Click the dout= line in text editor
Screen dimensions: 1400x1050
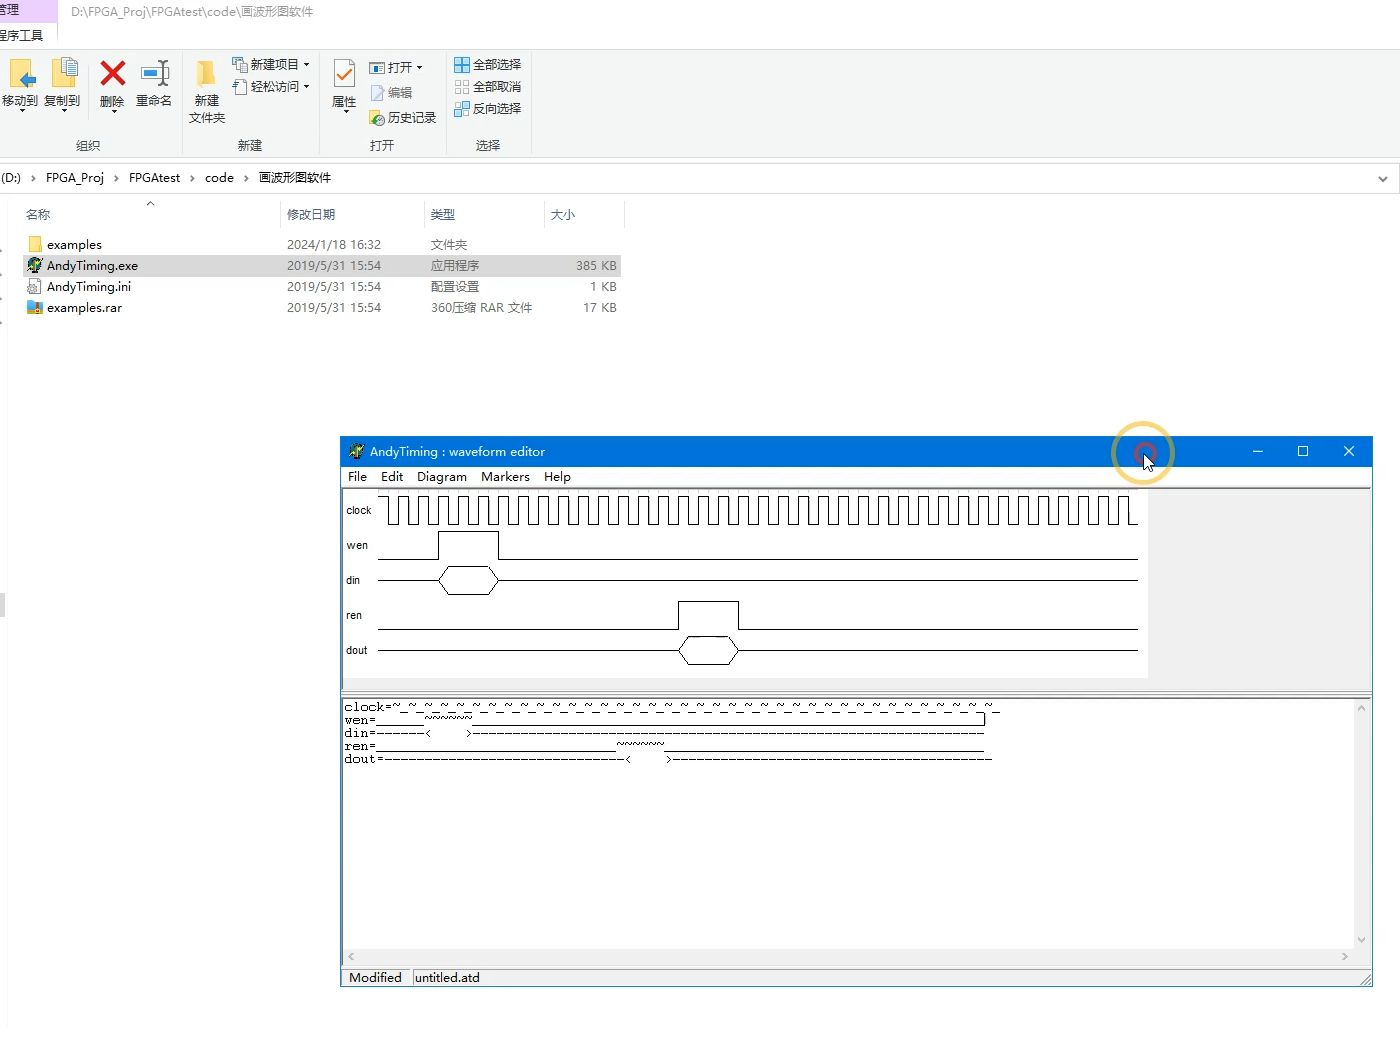(668, 759)
